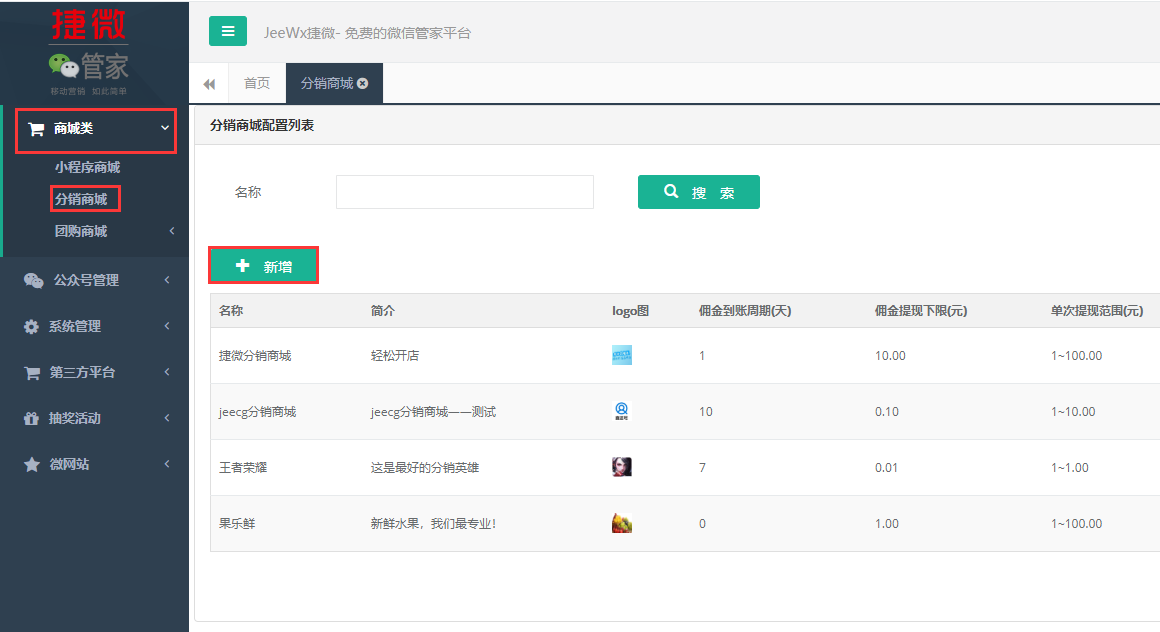1160x632 pixels.
Task: Click the 捷微管家 logo in the sidebar
Action: click(89, 52)
